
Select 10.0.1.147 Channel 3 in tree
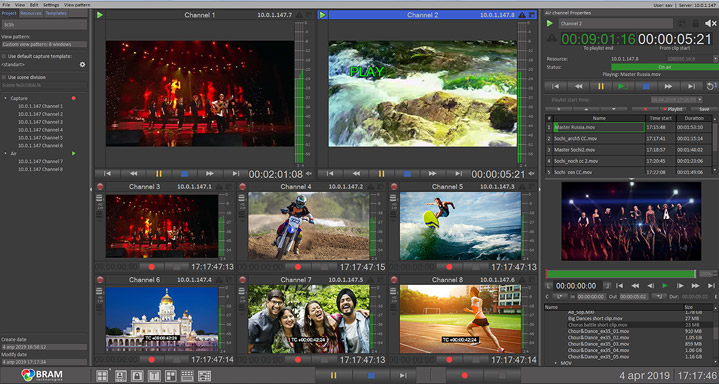40,122
